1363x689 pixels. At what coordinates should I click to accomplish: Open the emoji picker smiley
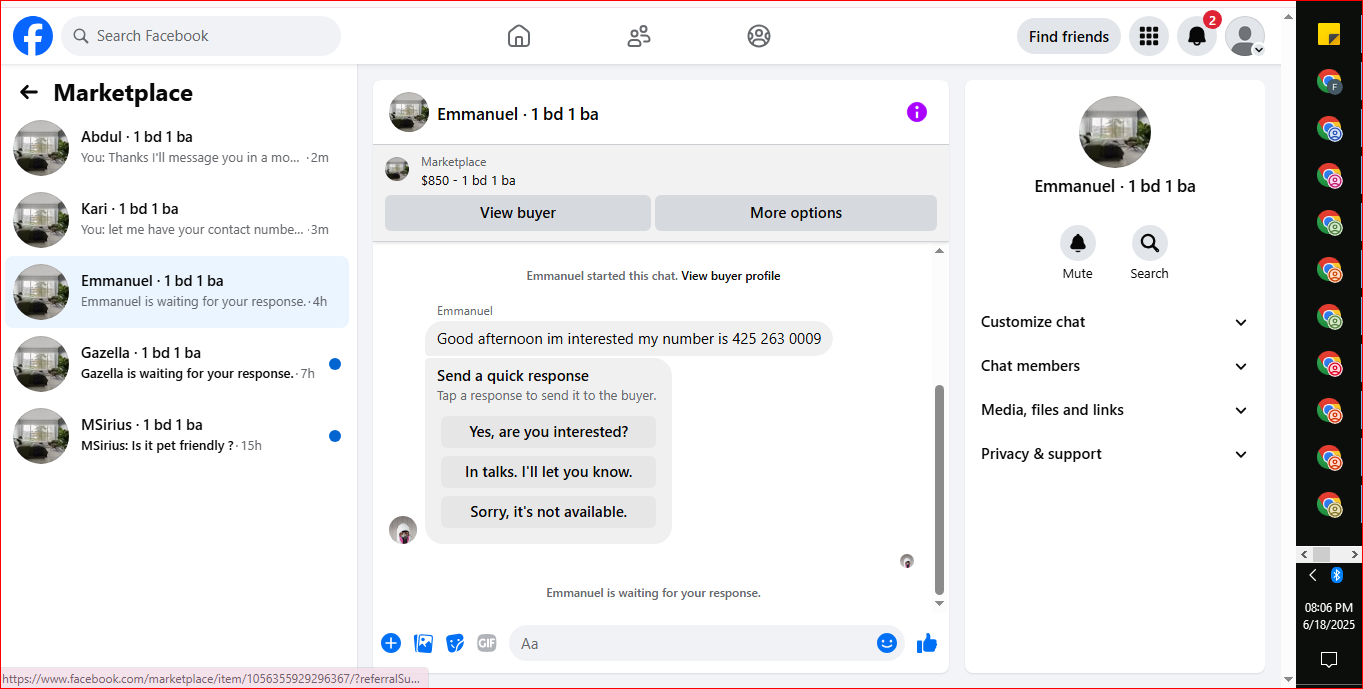[x=887, y=643]
